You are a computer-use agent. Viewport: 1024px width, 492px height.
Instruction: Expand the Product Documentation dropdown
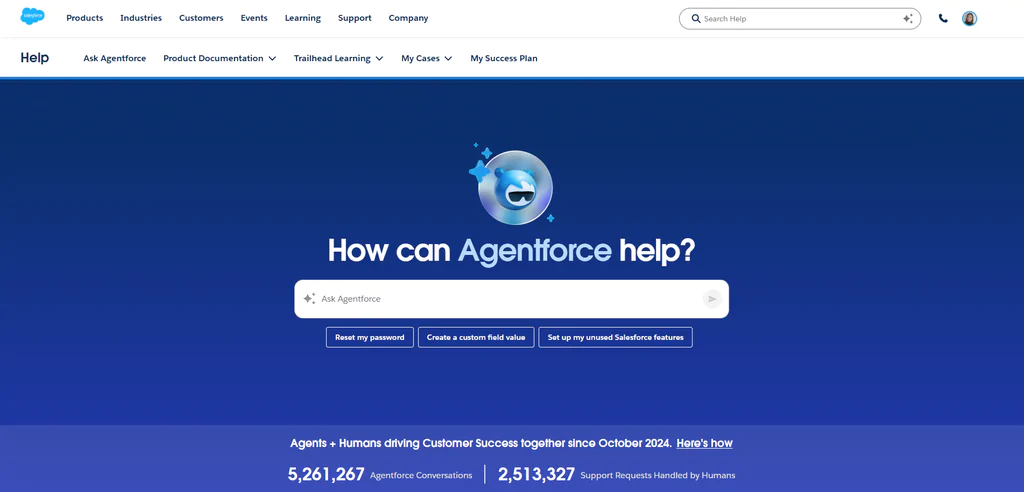click(x=219, y=58)
